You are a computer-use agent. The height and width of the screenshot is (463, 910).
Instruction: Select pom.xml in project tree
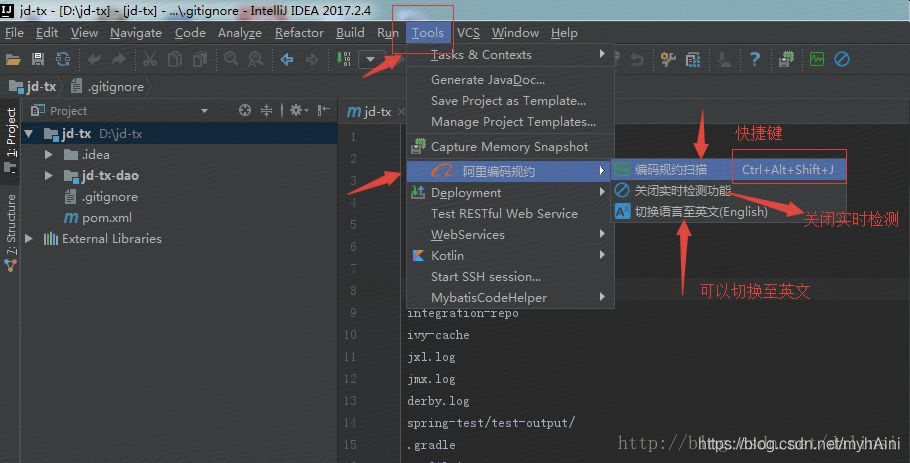[x=98, y=218]
